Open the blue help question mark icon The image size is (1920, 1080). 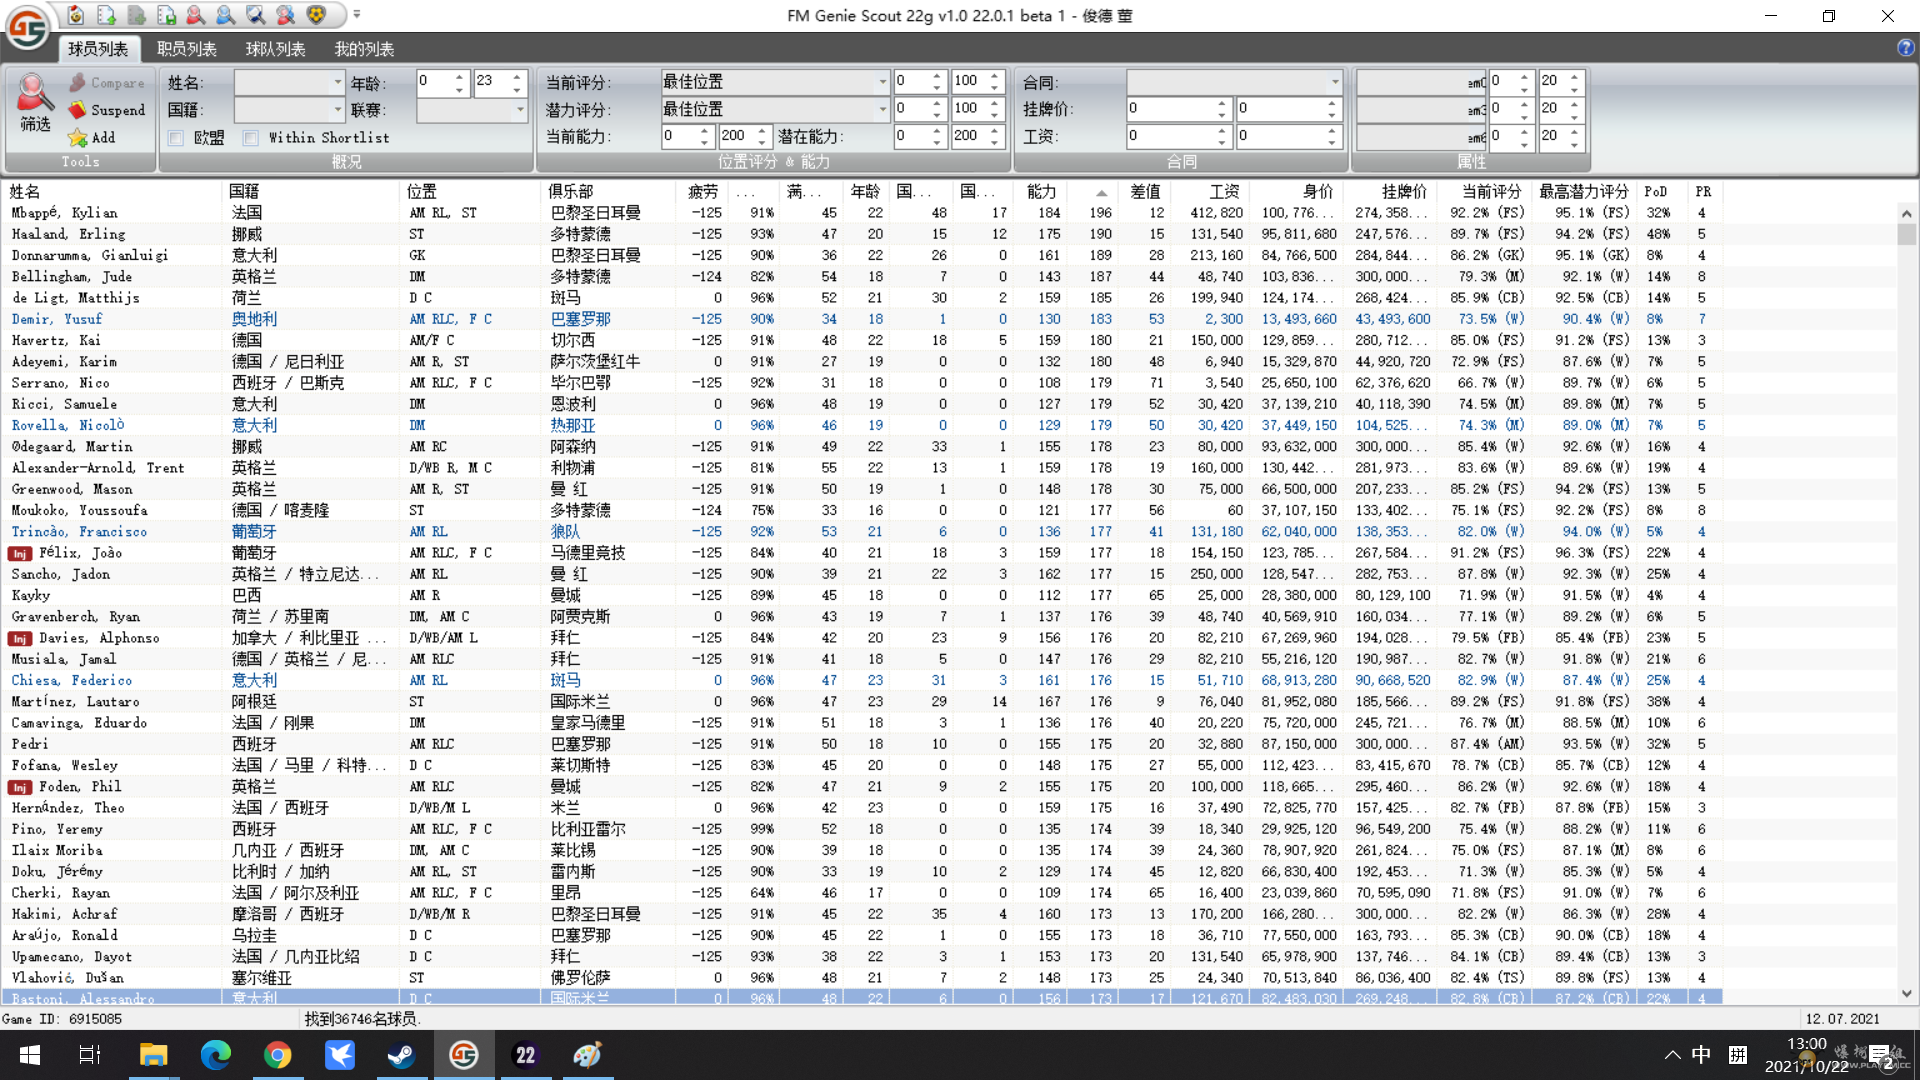(1905, 47)
